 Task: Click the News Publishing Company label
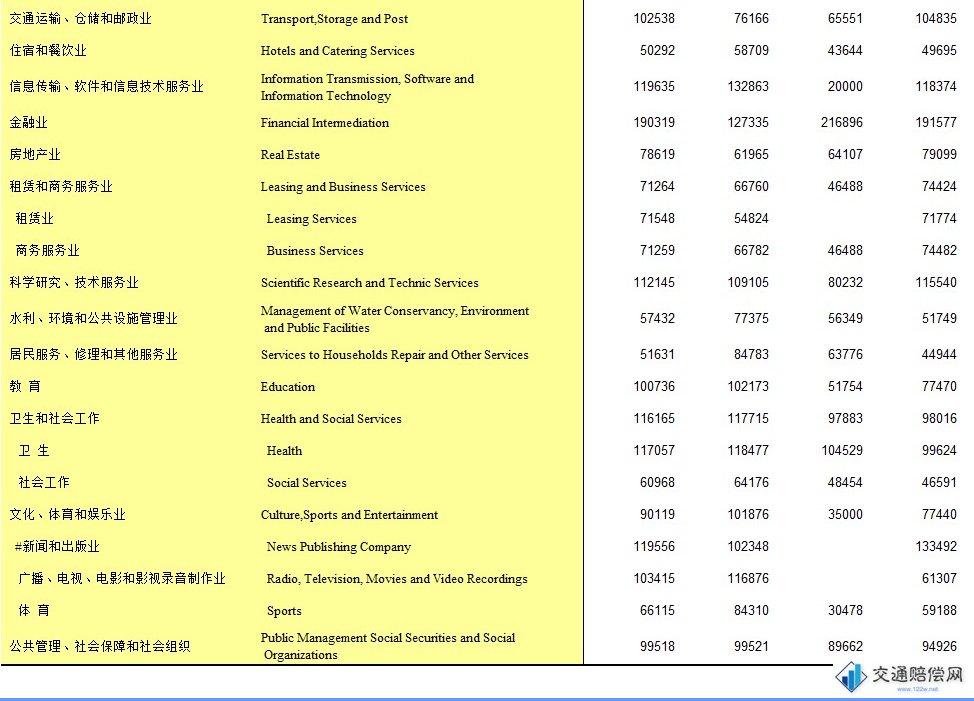339,546
